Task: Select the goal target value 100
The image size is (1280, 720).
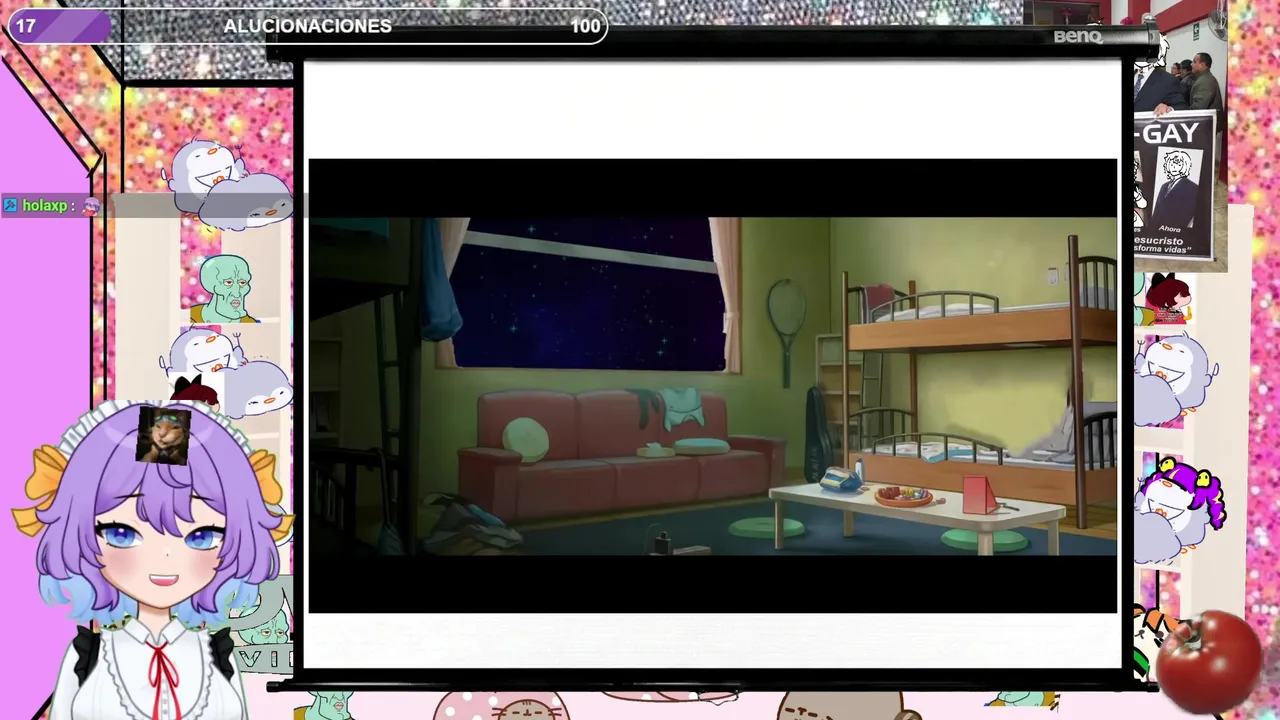Action: (x=585, y=26)
